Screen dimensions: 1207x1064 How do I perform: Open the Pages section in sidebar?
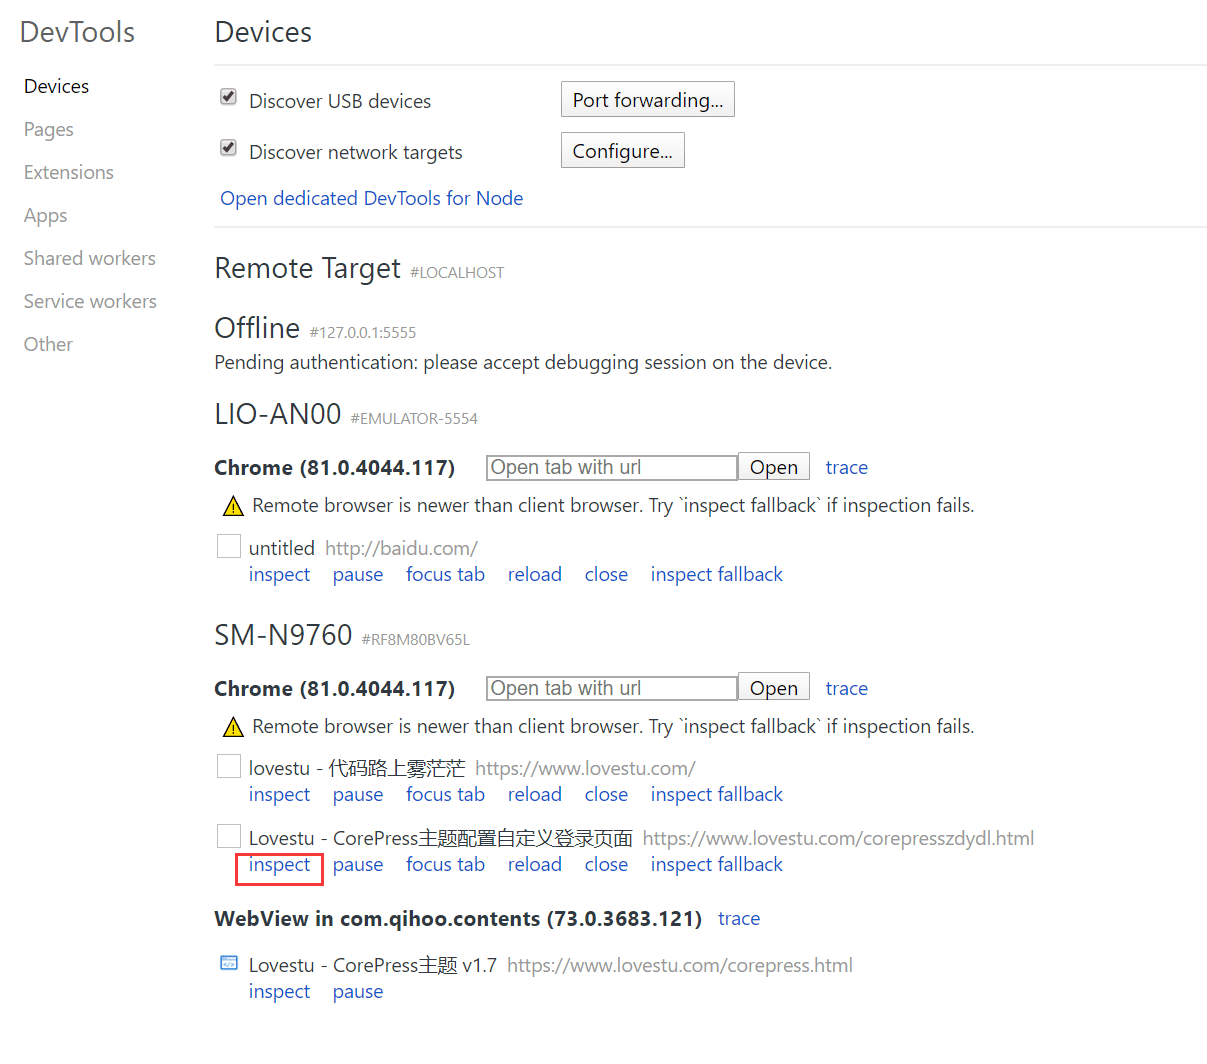tap(49, 130)
